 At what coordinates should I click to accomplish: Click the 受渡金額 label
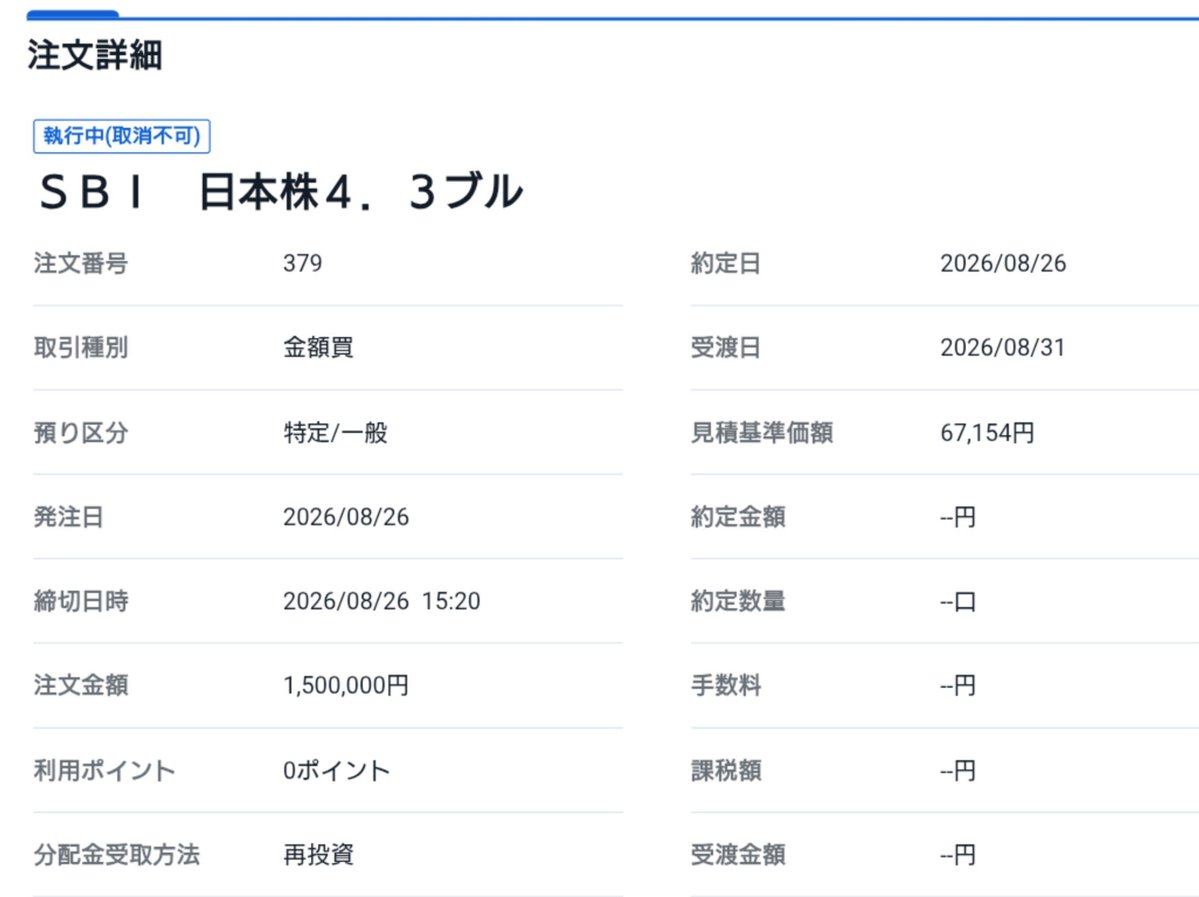[737, 854]
